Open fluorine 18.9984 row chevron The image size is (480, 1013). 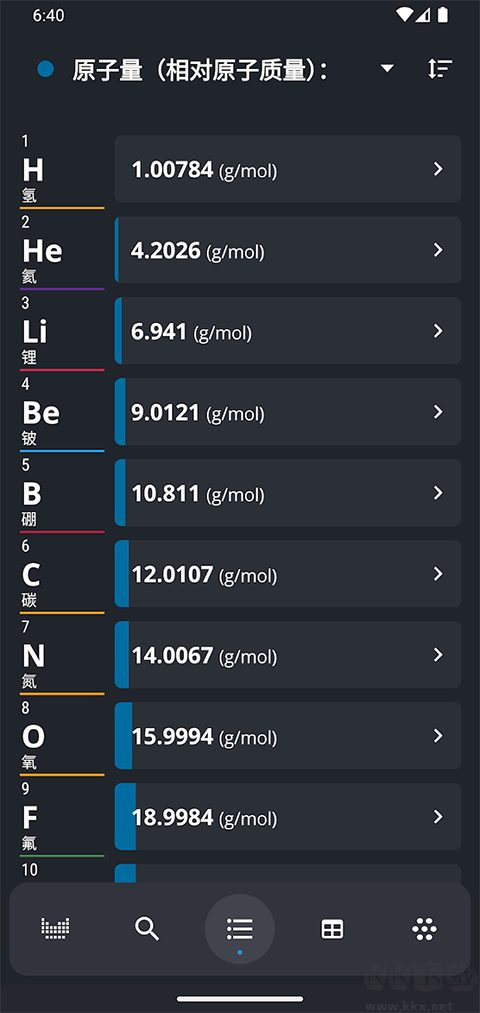pyautogui.click(x=438, y=817)
